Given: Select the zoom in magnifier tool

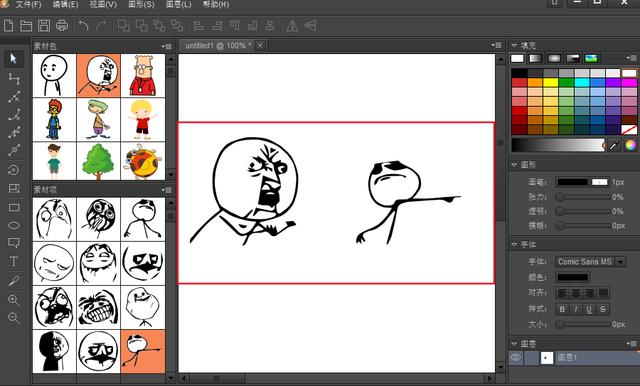Looking at the screenshot, I should point(14,300).
